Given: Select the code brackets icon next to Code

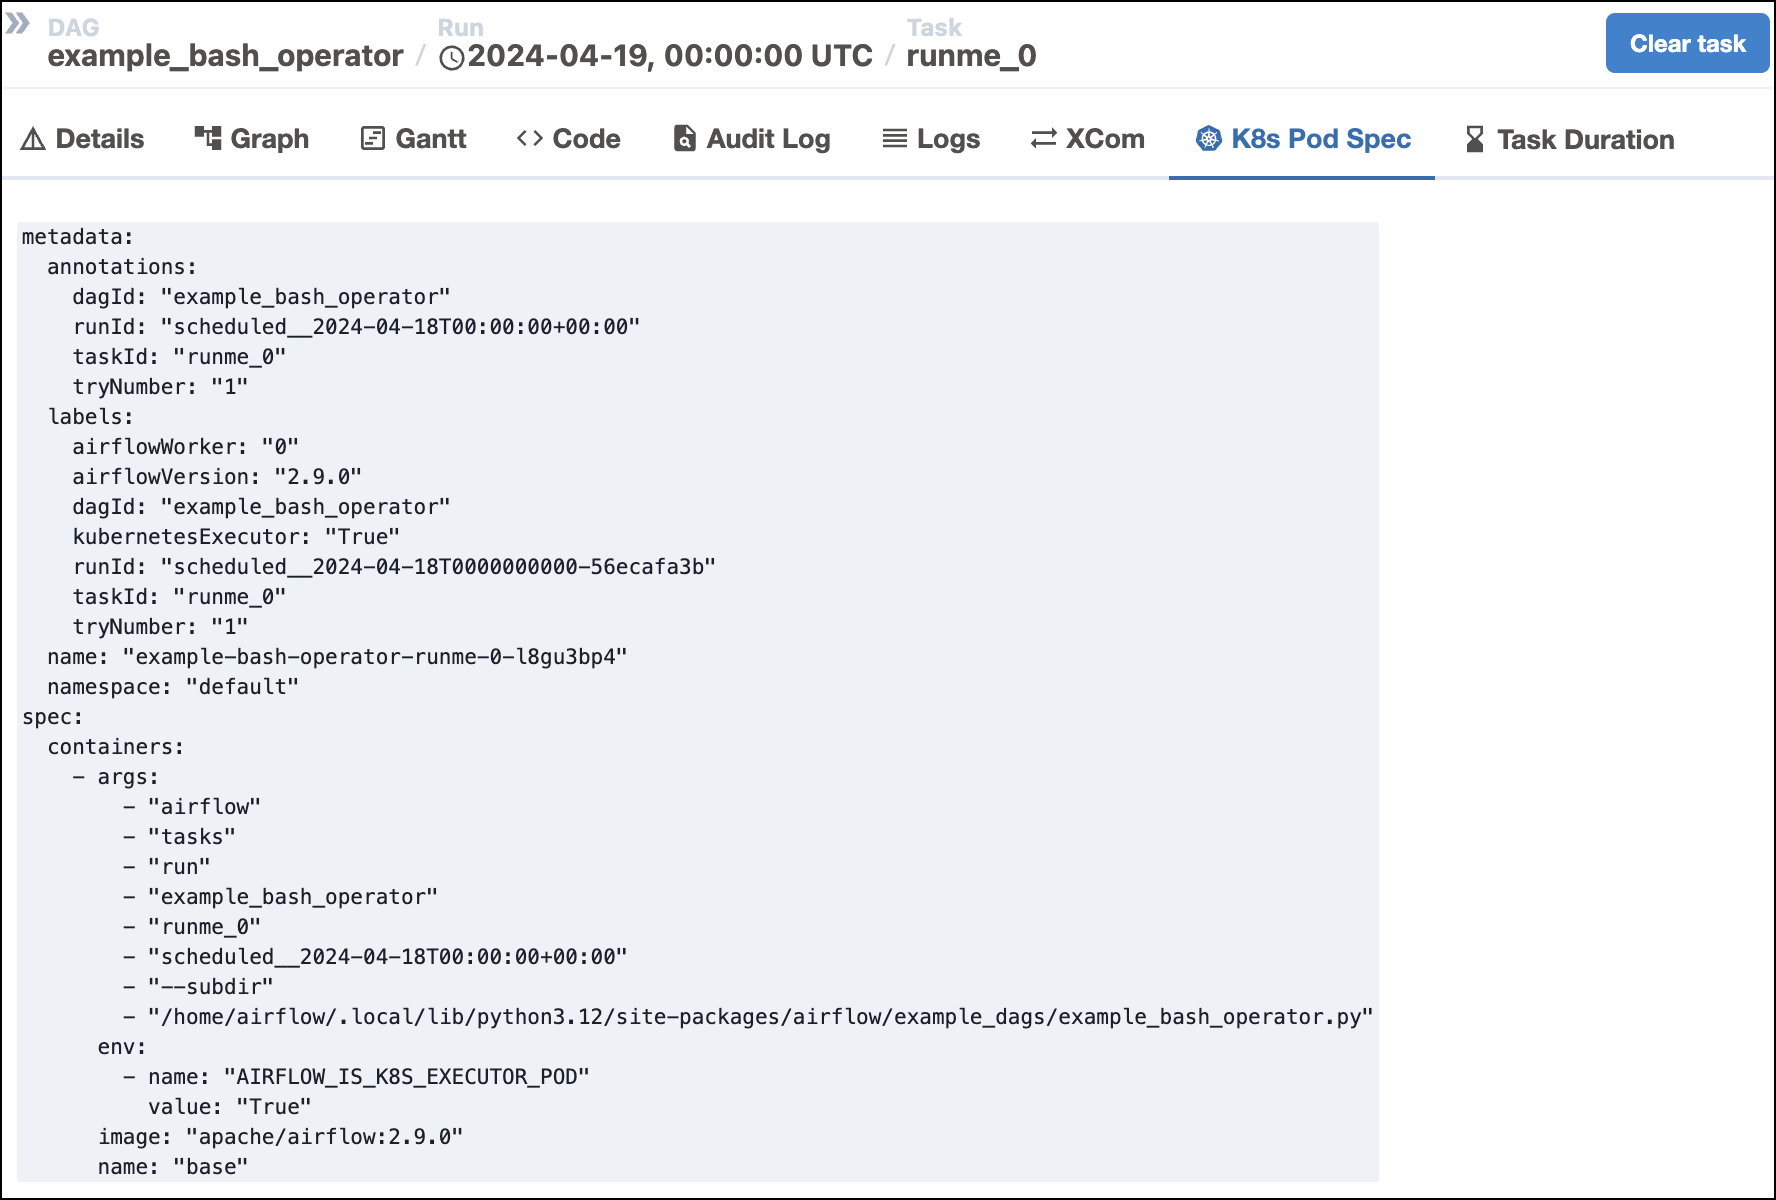Looking at the screenshot, I should (x=529, y=139).
